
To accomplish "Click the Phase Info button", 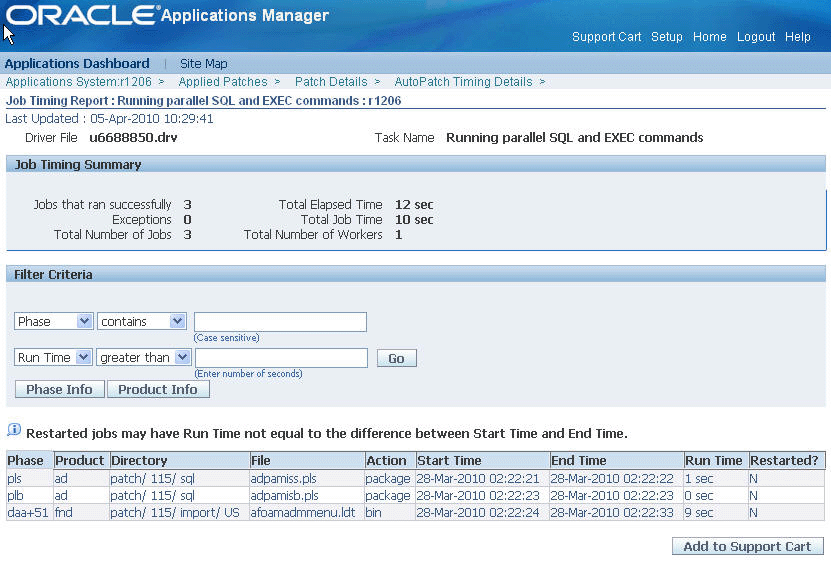I will coord(59,389).
